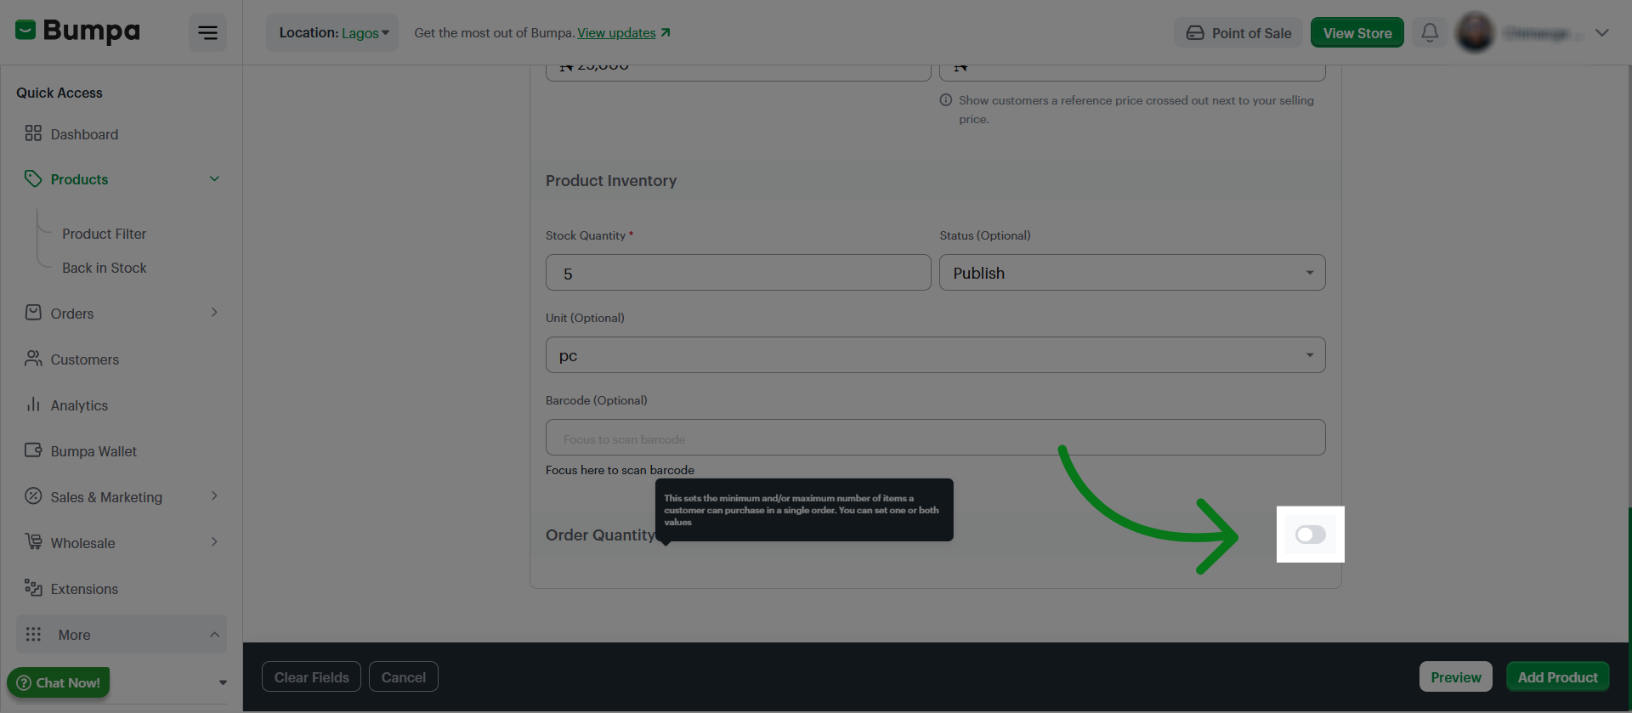
Task: Click the Bumpa logo
Action: [78, 31]
